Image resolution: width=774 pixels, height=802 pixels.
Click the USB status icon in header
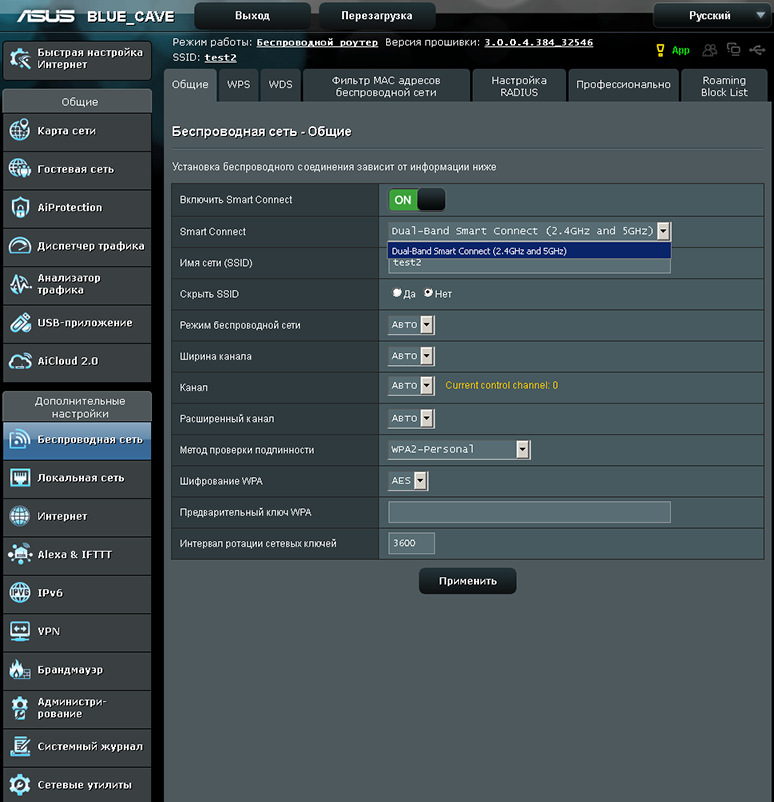(757, 50)
